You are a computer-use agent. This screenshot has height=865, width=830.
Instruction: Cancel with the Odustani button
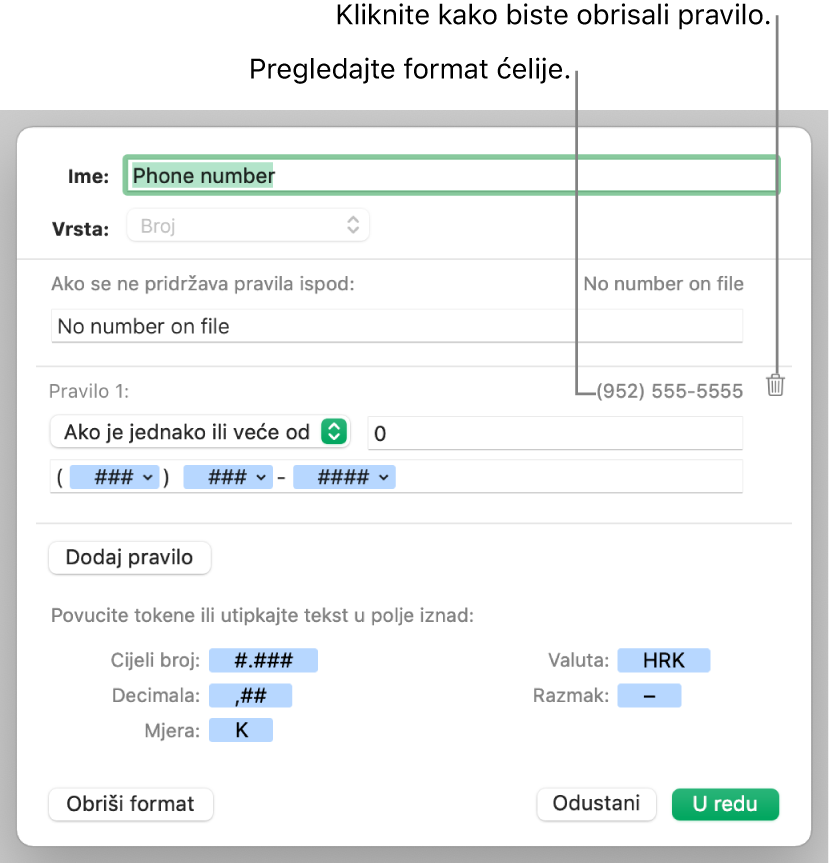click(596, 804)
